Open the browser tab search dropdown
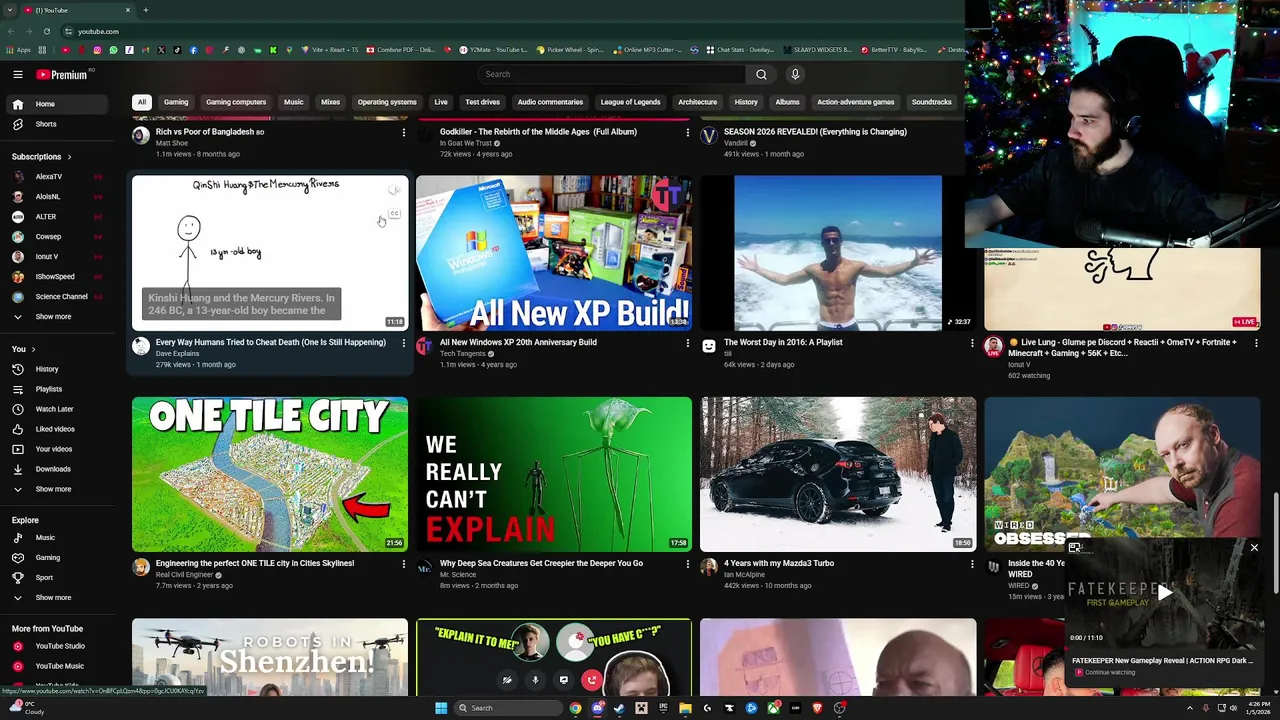Image resolution: width=1280 pixels, height=720 pixels. click(10, 10)
